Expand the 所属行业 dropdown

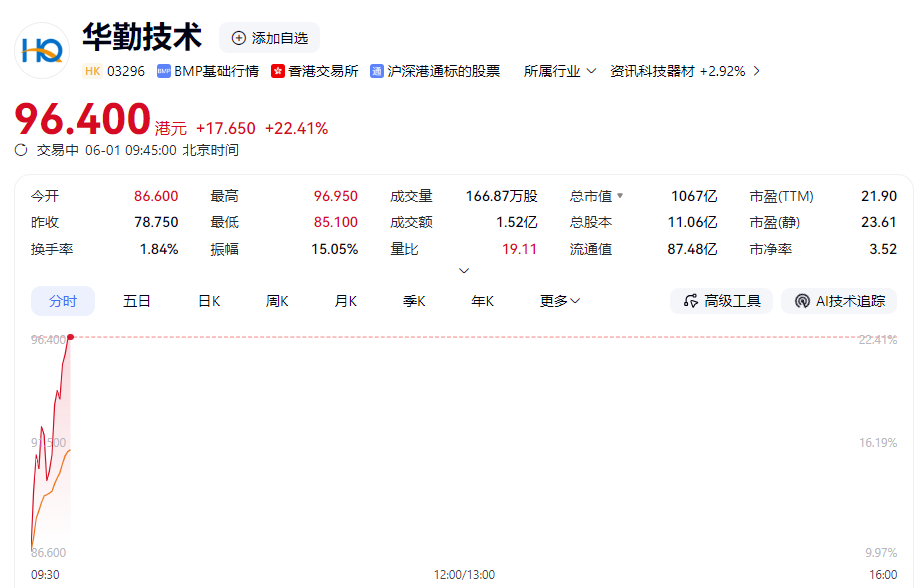click(x=560, y=71)
